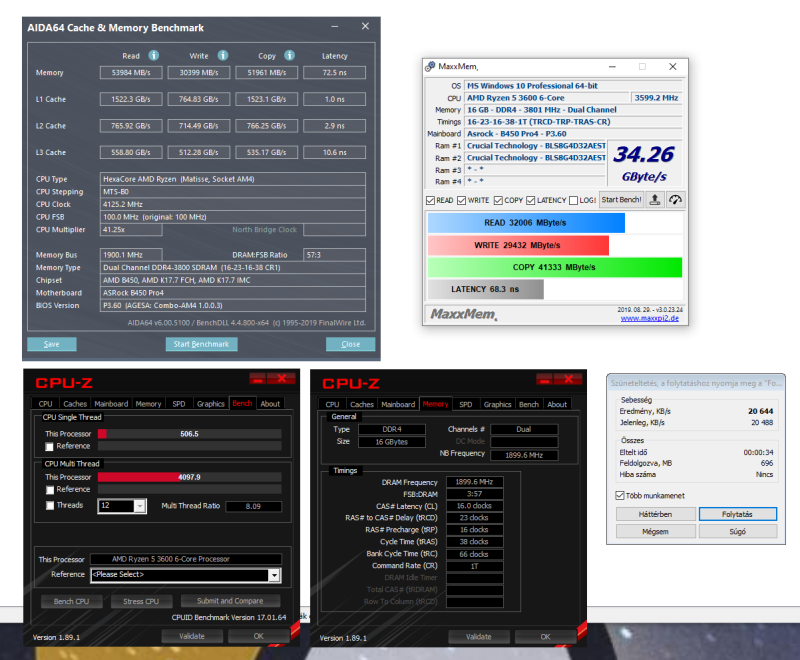Uncheck the LATENCY checkbox in MaxxMem
800x660 pixels.
click(531, 200)
